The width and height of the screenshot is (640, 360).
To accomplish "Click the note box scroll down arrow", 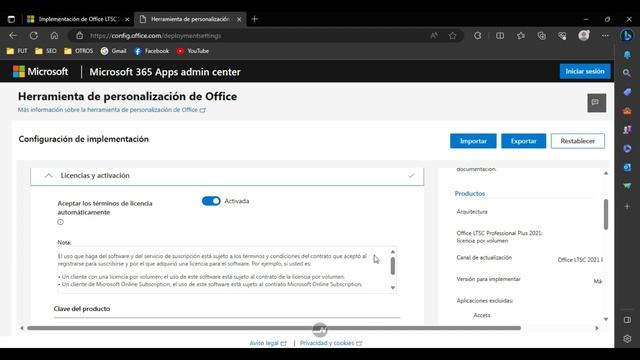I will point(393,288).
